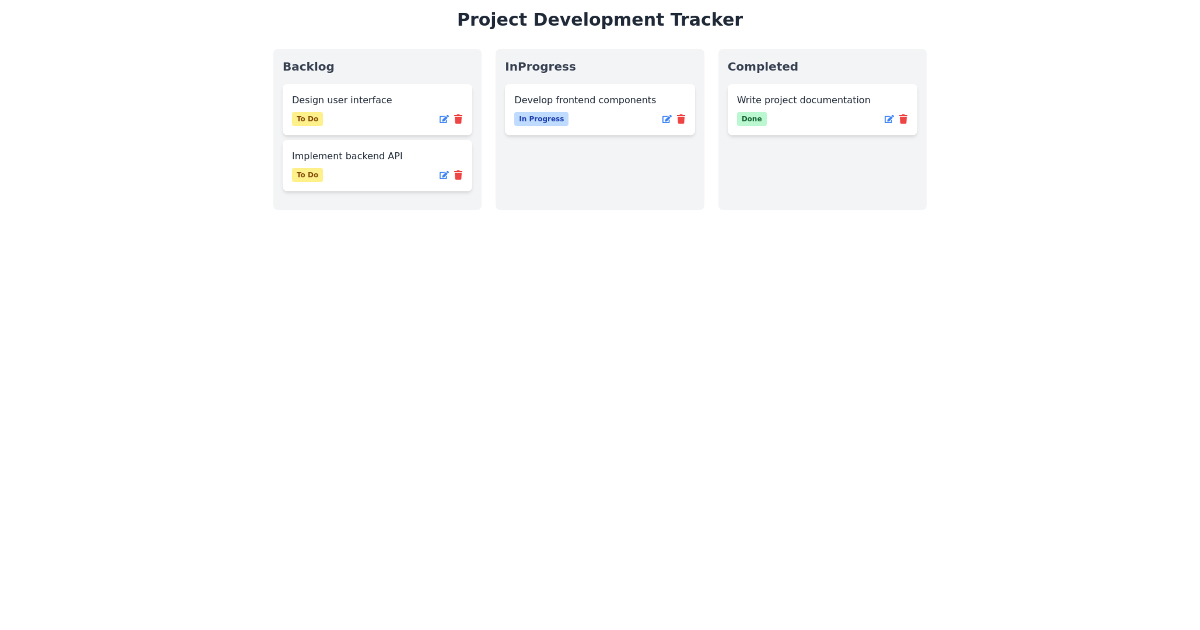The image size is (1200, 630).
Task: Select the Completed column header
Action: click(x=763, y=66)
